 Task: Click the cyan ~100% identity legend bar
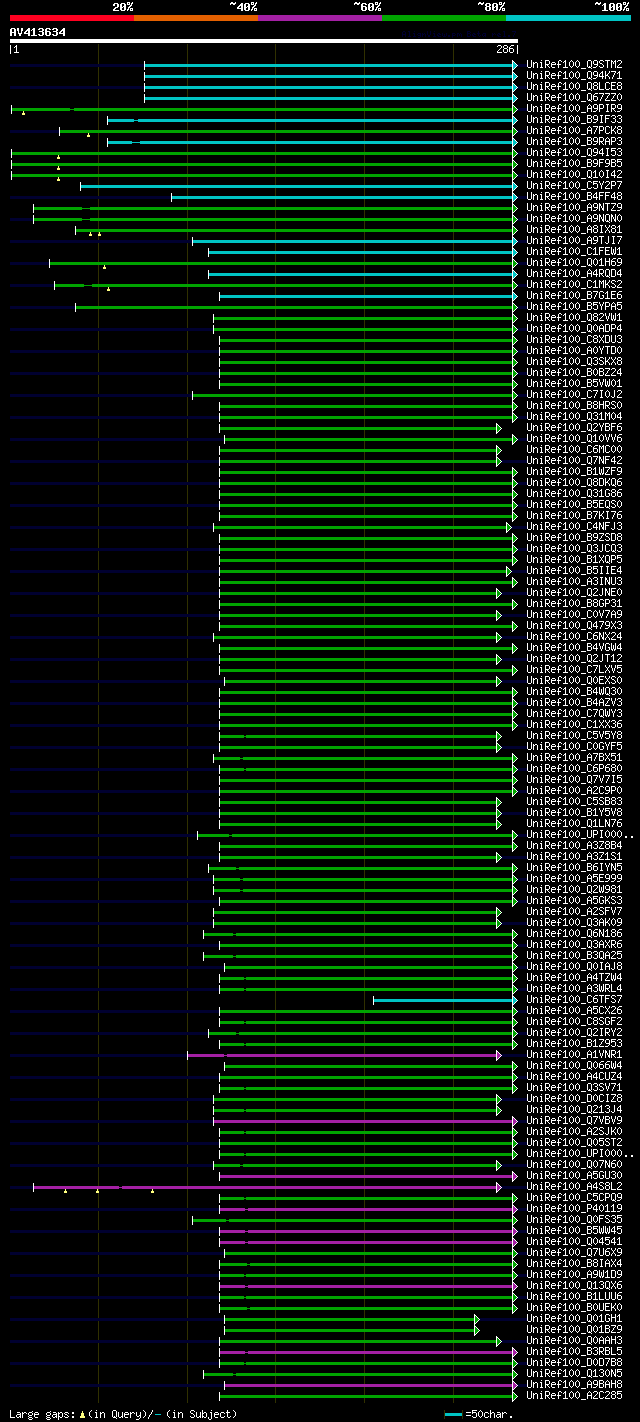pyautogui.click(x=568, y=18)
